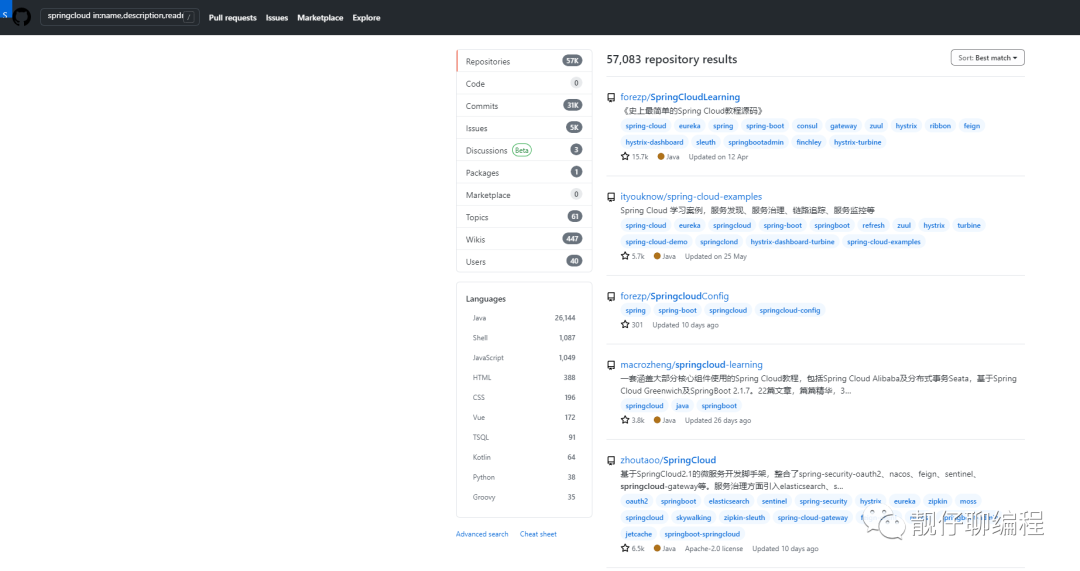This screenshot has height=571, width=1080.
Task: Click the repo icon beside forezp/SpringCloudLearning
Action: [x=611, y=98]
